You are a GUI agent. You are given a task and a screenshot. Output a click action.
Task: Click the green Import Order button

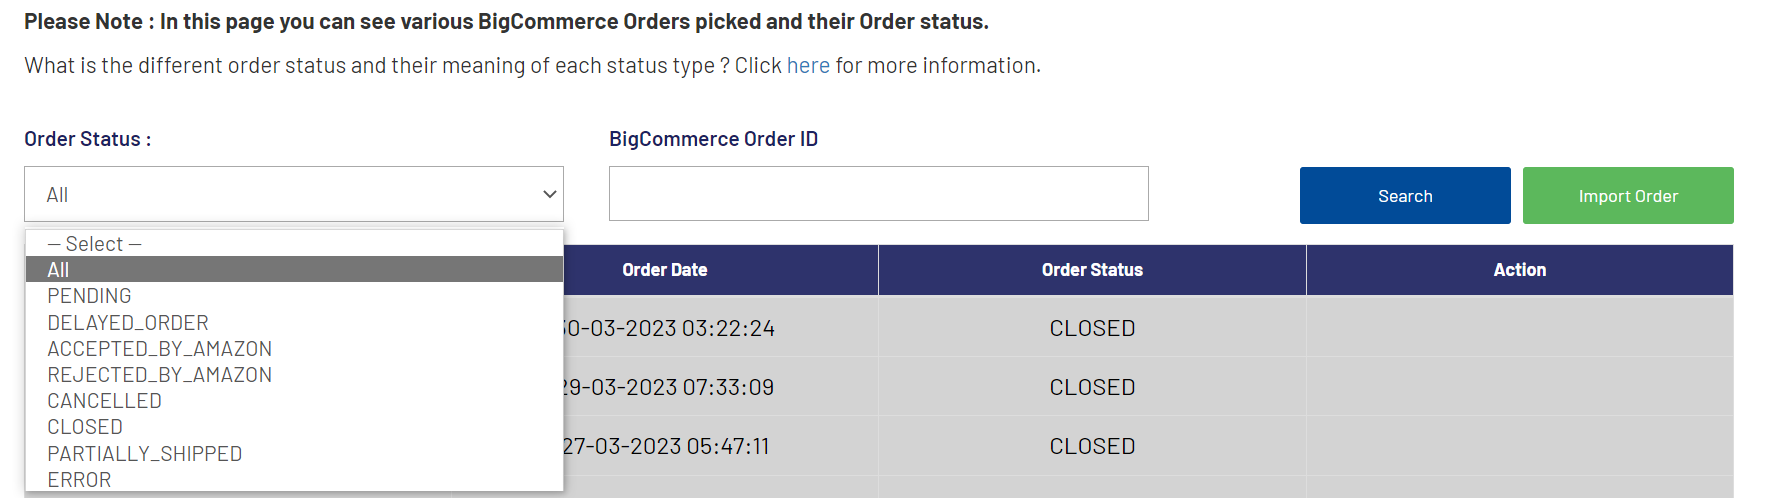coord(1627,196)
